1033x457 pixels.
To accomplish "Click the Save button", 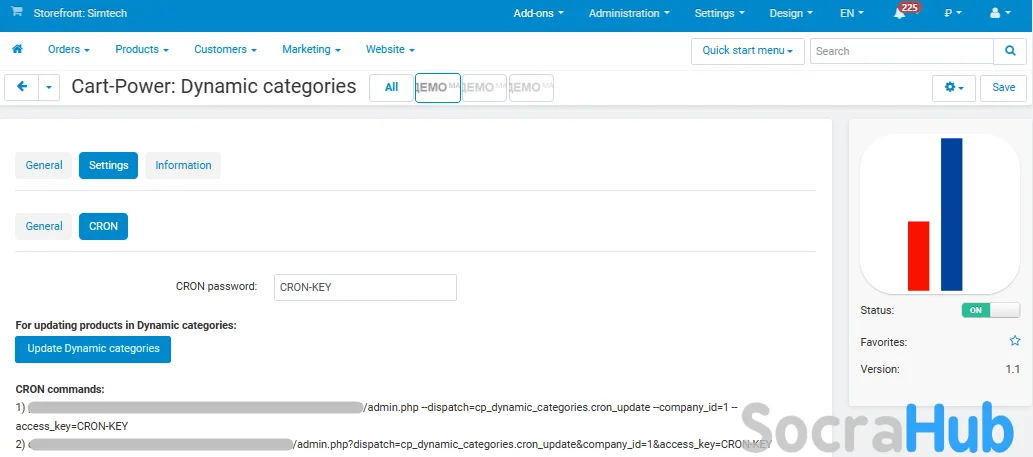I will coord(1003,88).
